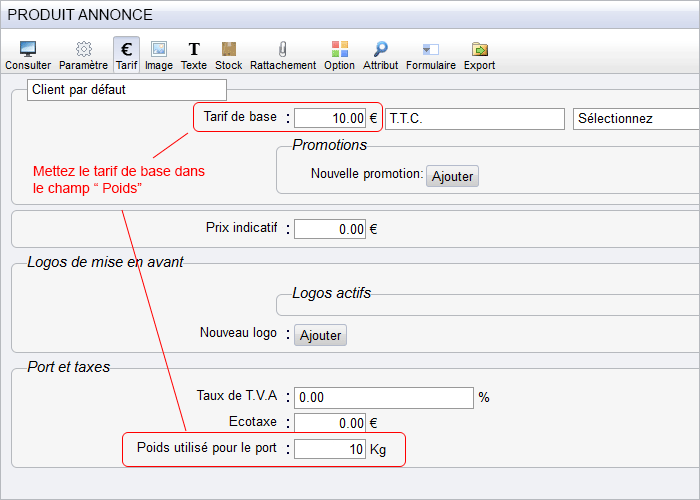Select the Tarif euro icon
Screen dimensions: 700x500
tap(126, 49)
